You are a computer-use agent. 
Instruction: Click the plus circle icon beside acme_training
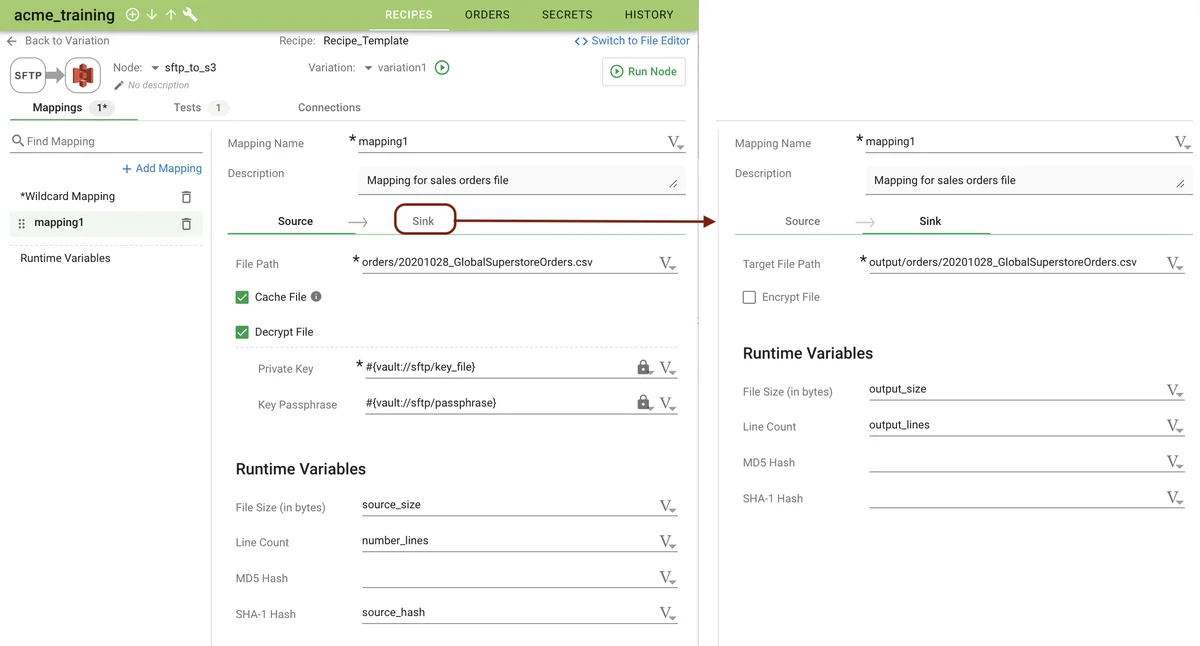point(132,15)
